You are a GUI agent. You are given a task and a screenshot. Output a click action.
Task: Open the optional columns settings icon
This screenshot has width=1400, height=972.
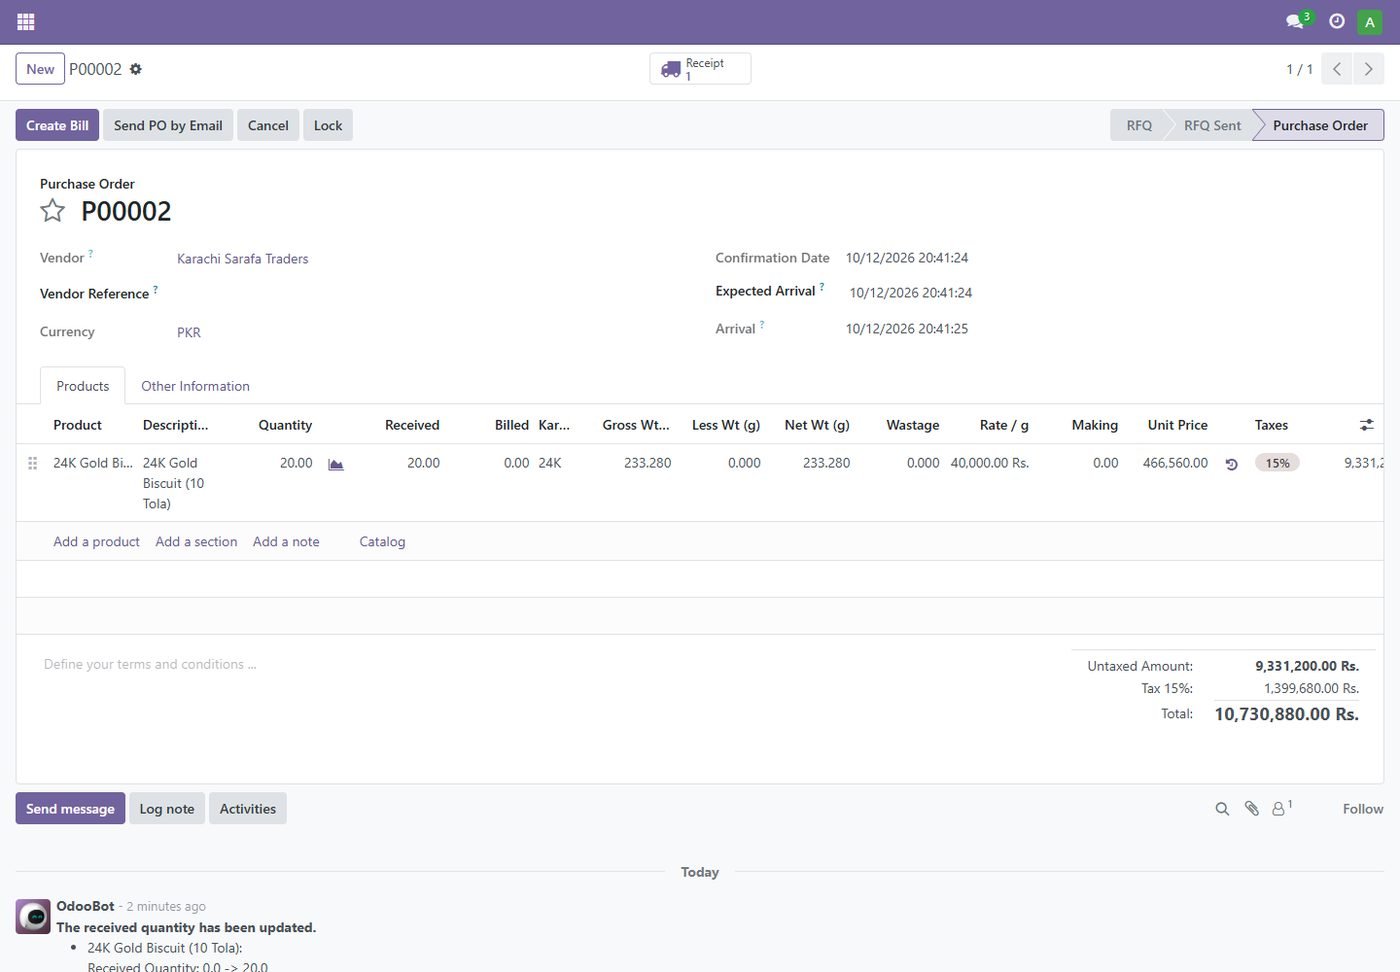(x=1366, y=425)
